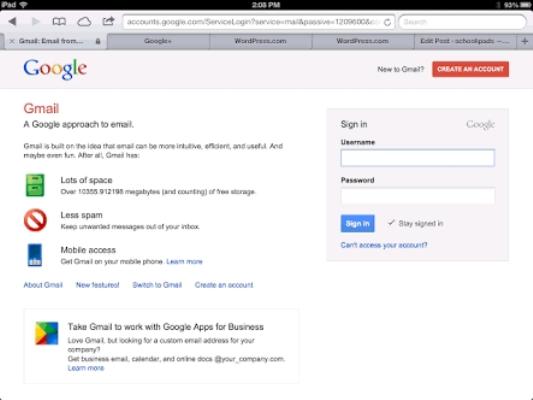Open the bookmarks book icon

pyautogui.click(x=59, y=22)
